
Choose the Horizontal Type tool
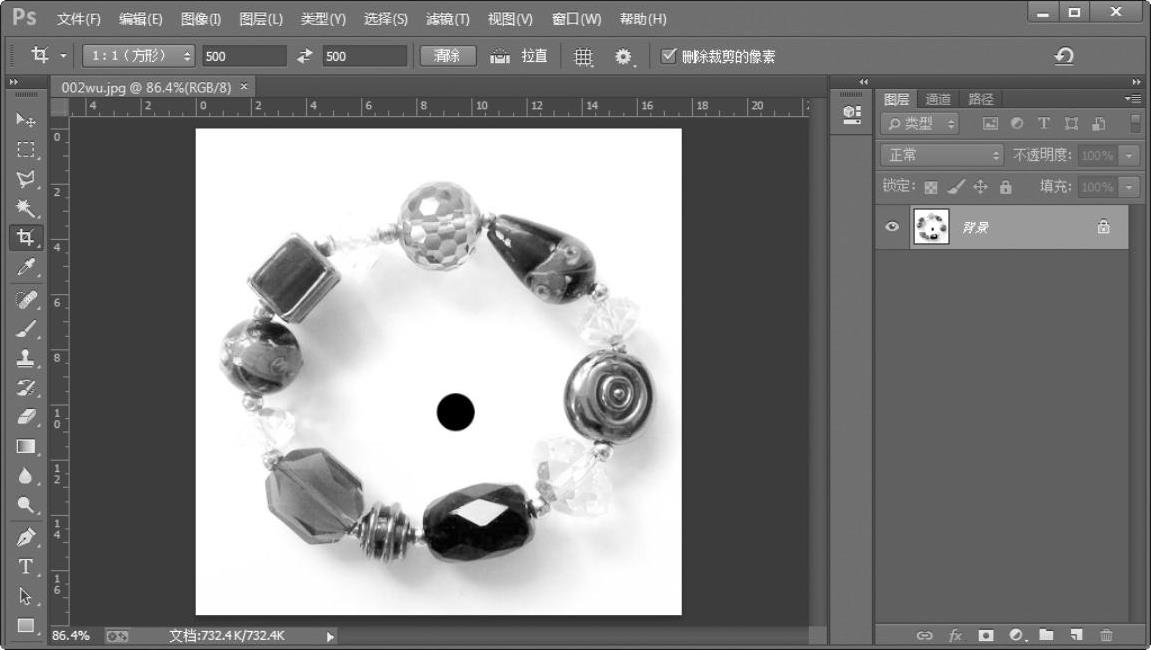click(x=25, y=566)
